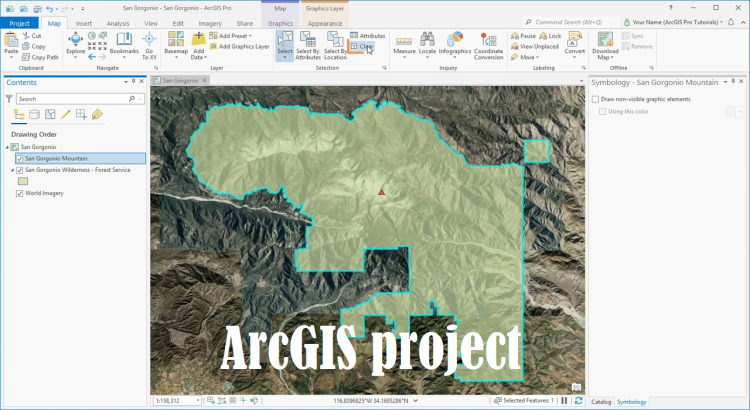Click the Refresh icon in status bar

point(578,400)
